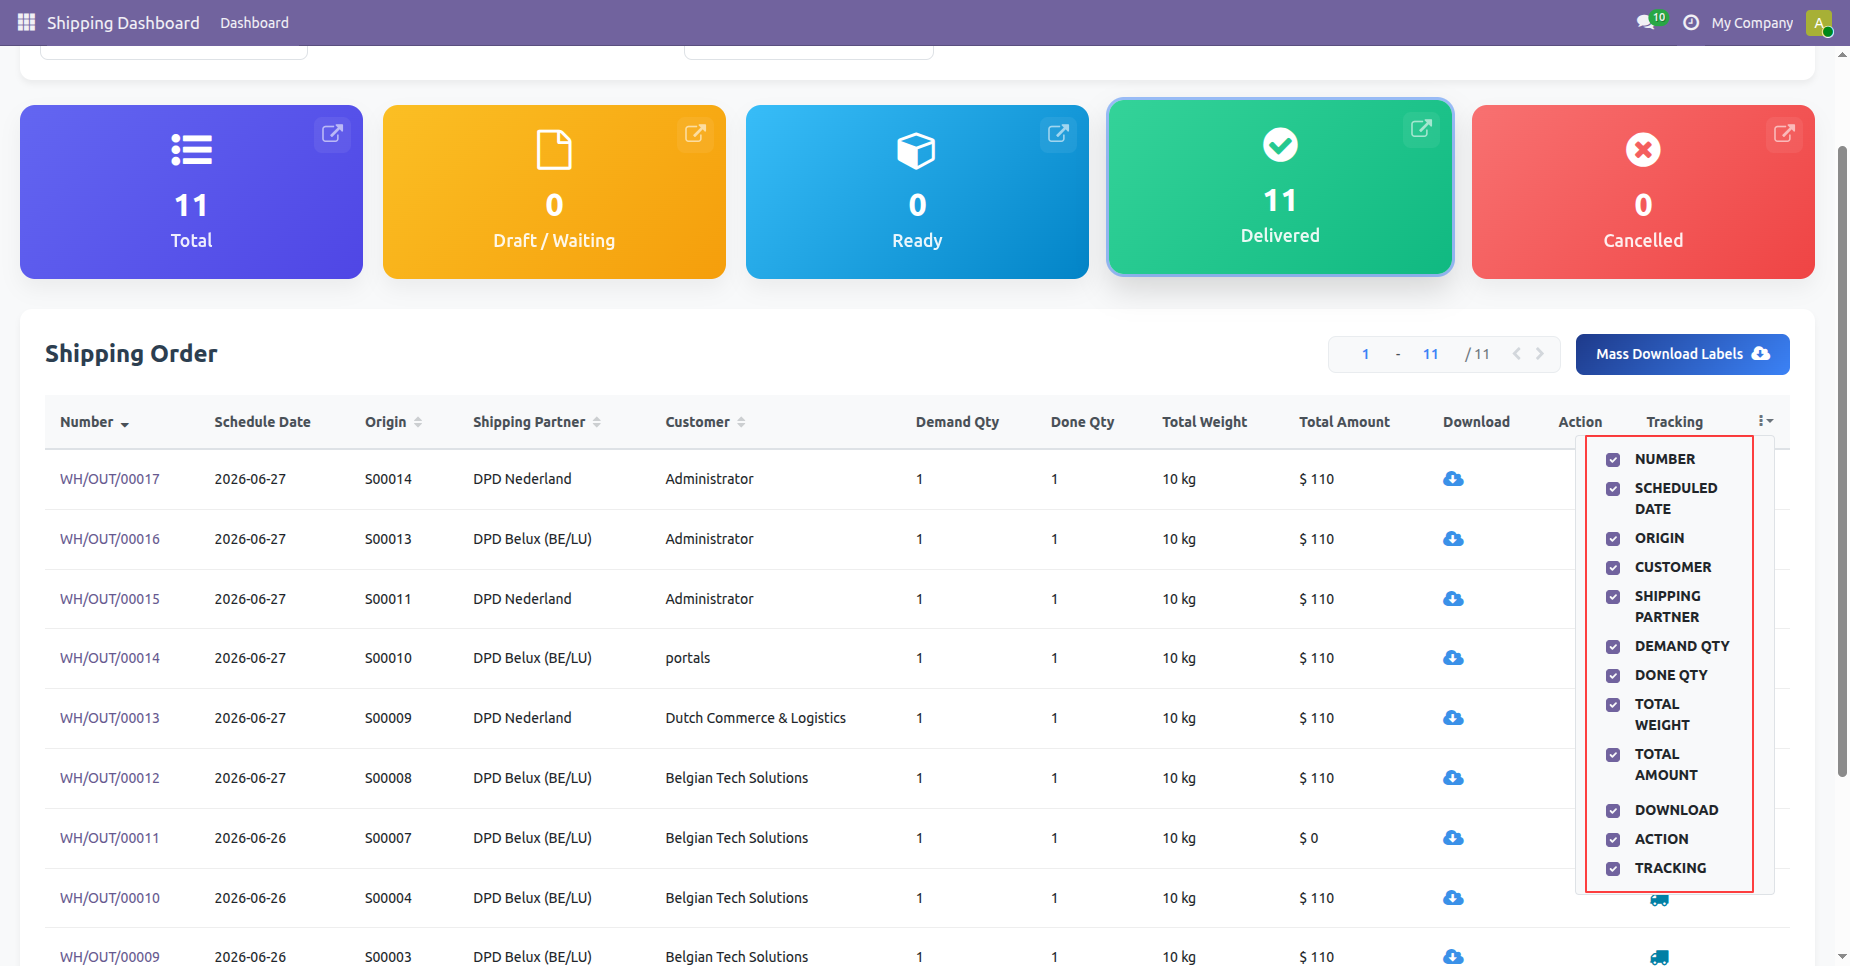The width and height of the screenshot is (1850, 966).
Task: Open the apps grid menu icon
Action: click(x=26, y=22)
